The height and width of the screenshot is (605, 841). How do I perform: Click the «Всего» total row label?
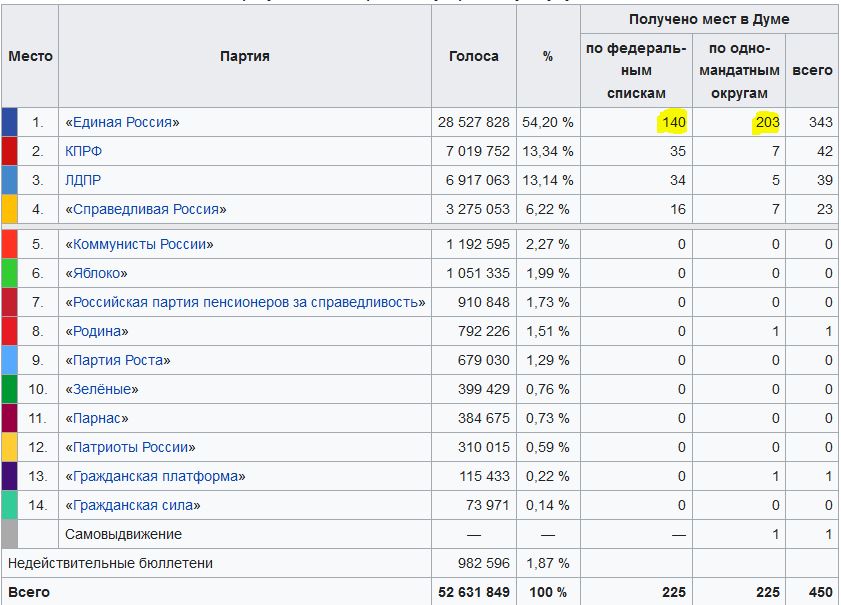point(29,592)
